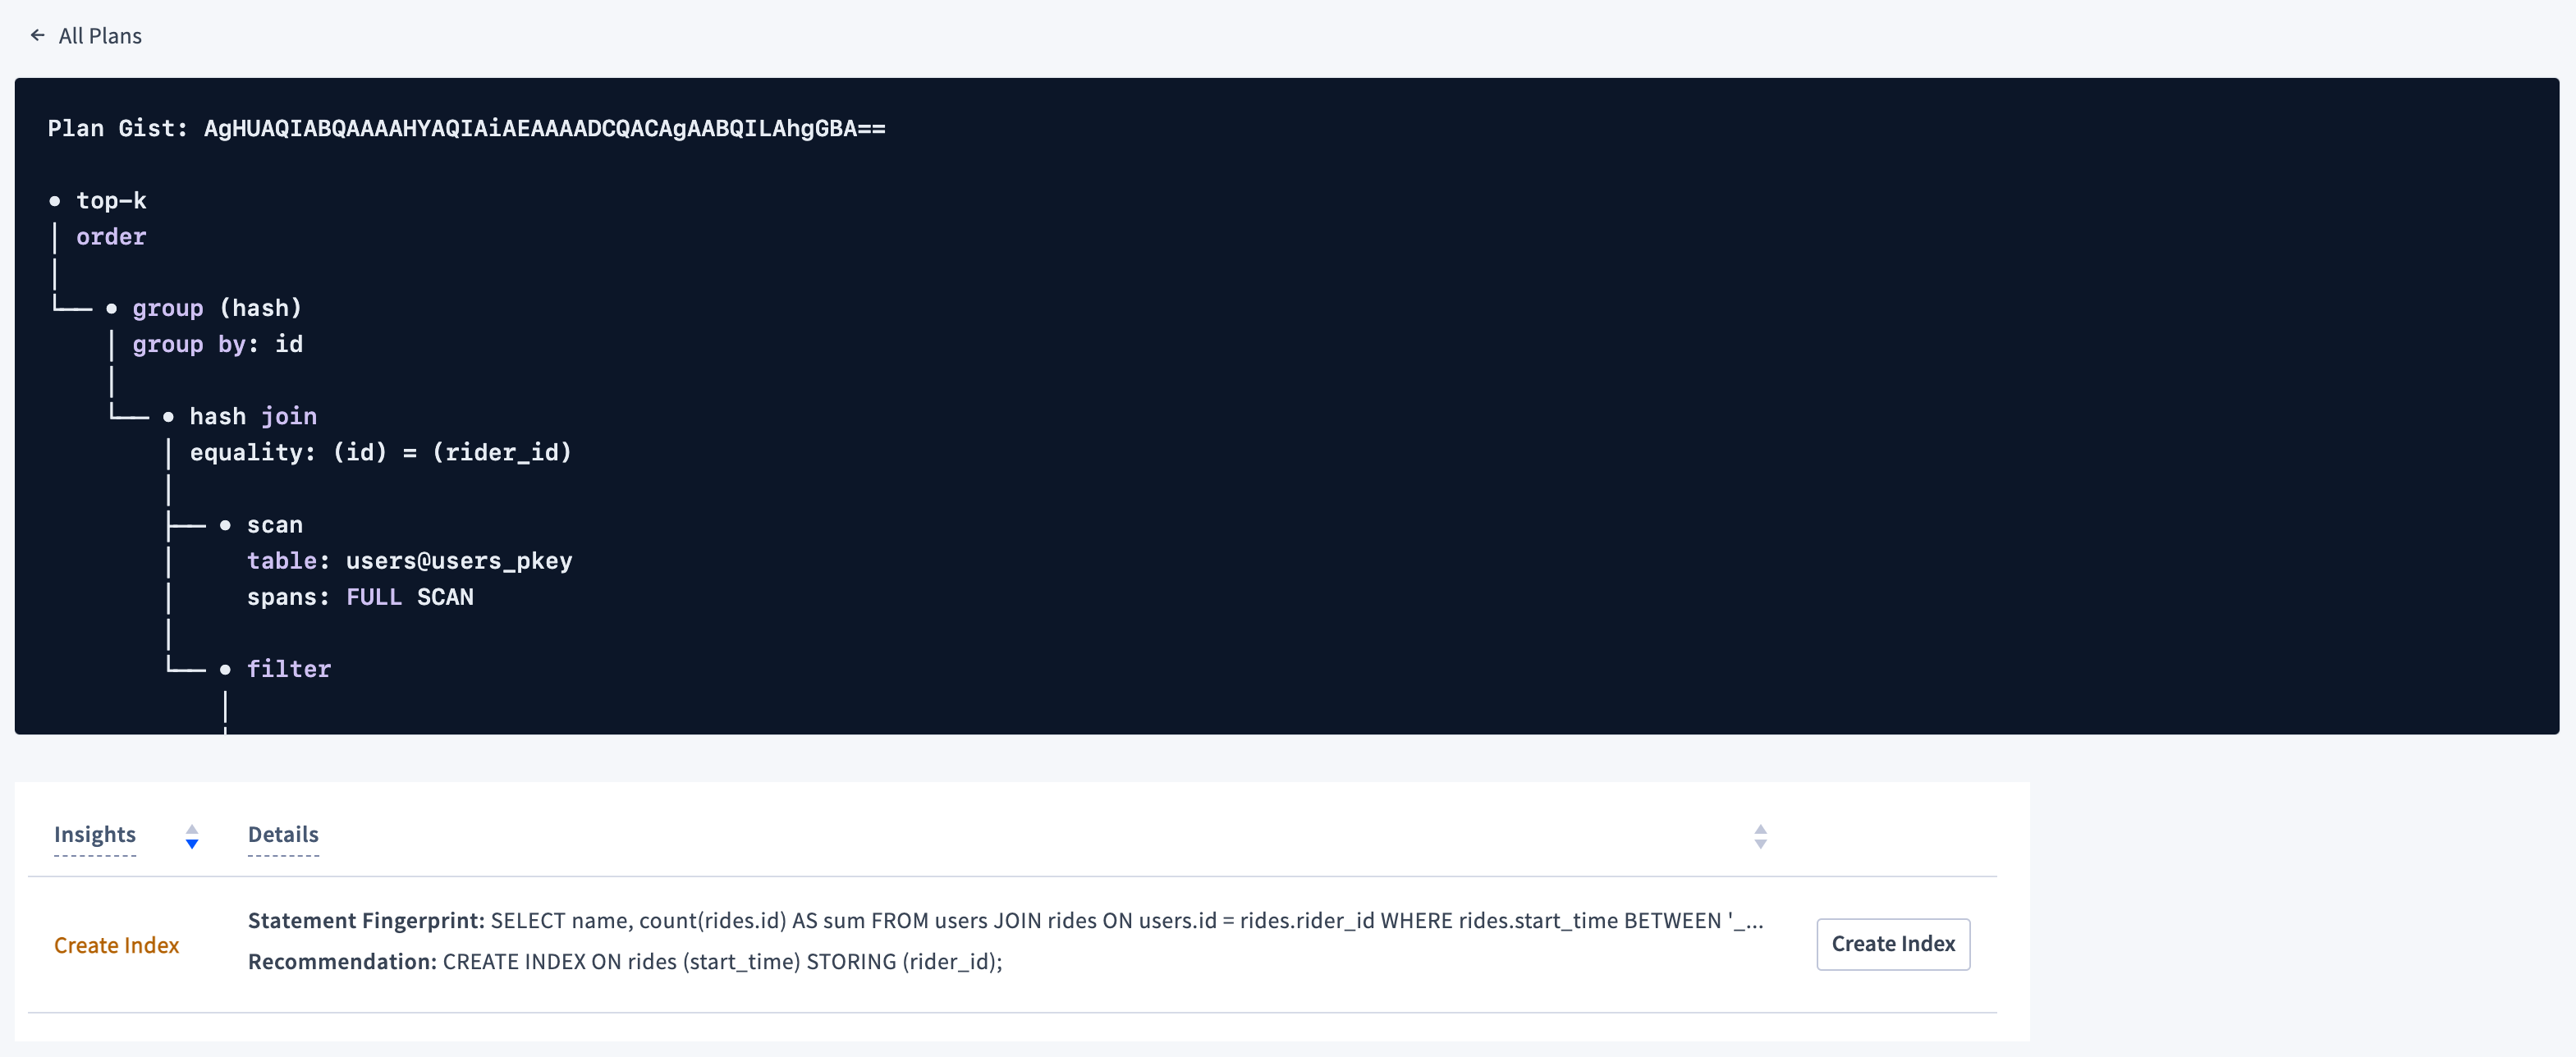Select the group (hash) plan node
Image resolution: width=2576 pixels, height=1057 pixels.
(216, 308)
